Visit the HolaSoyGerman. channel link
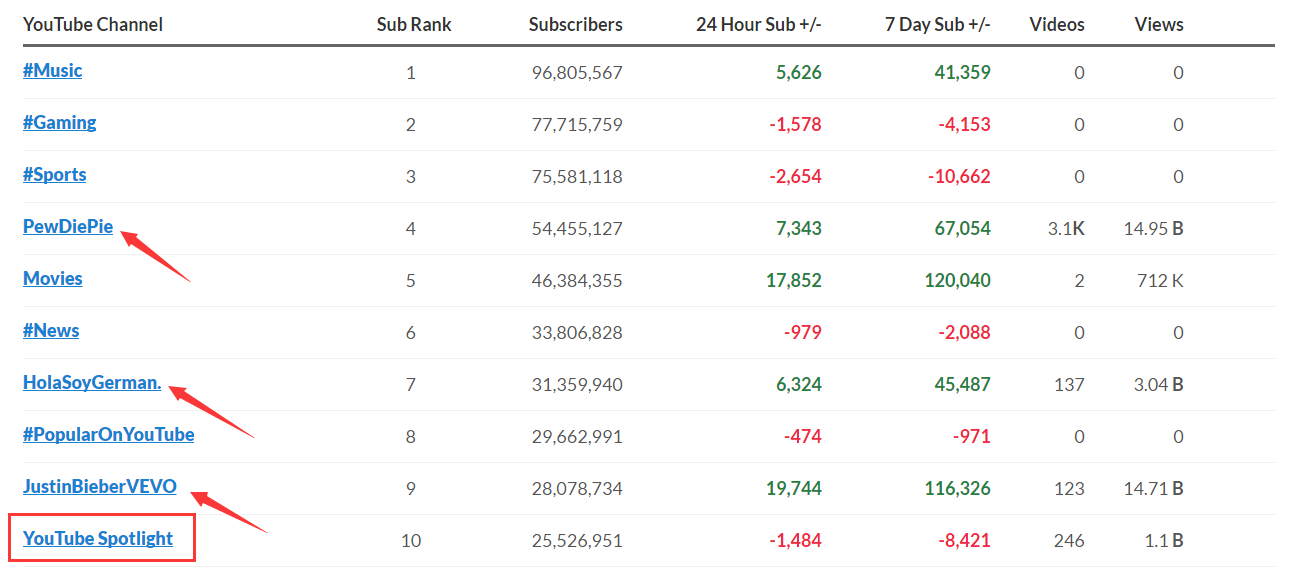The height and width of the screenshot is (570, 1309). 92,383
